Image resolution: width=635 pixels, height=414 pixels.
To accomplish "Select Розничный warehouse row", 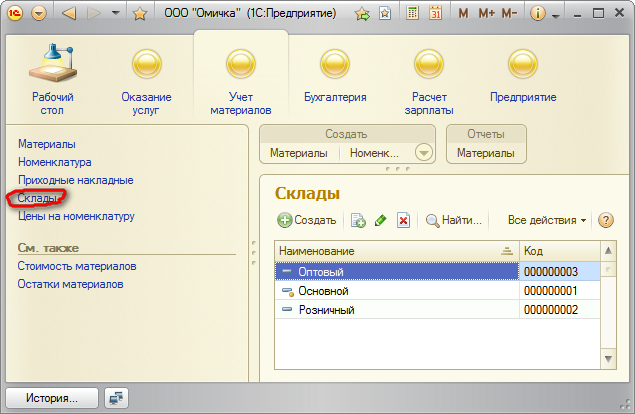I will (437, 309).
